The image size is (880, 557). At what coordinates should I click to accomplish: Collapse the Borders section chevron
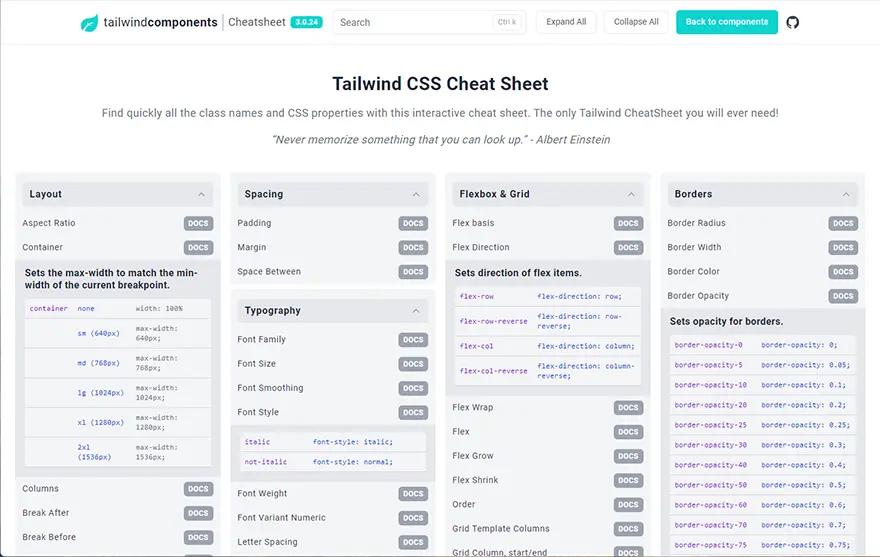(846, 194)
